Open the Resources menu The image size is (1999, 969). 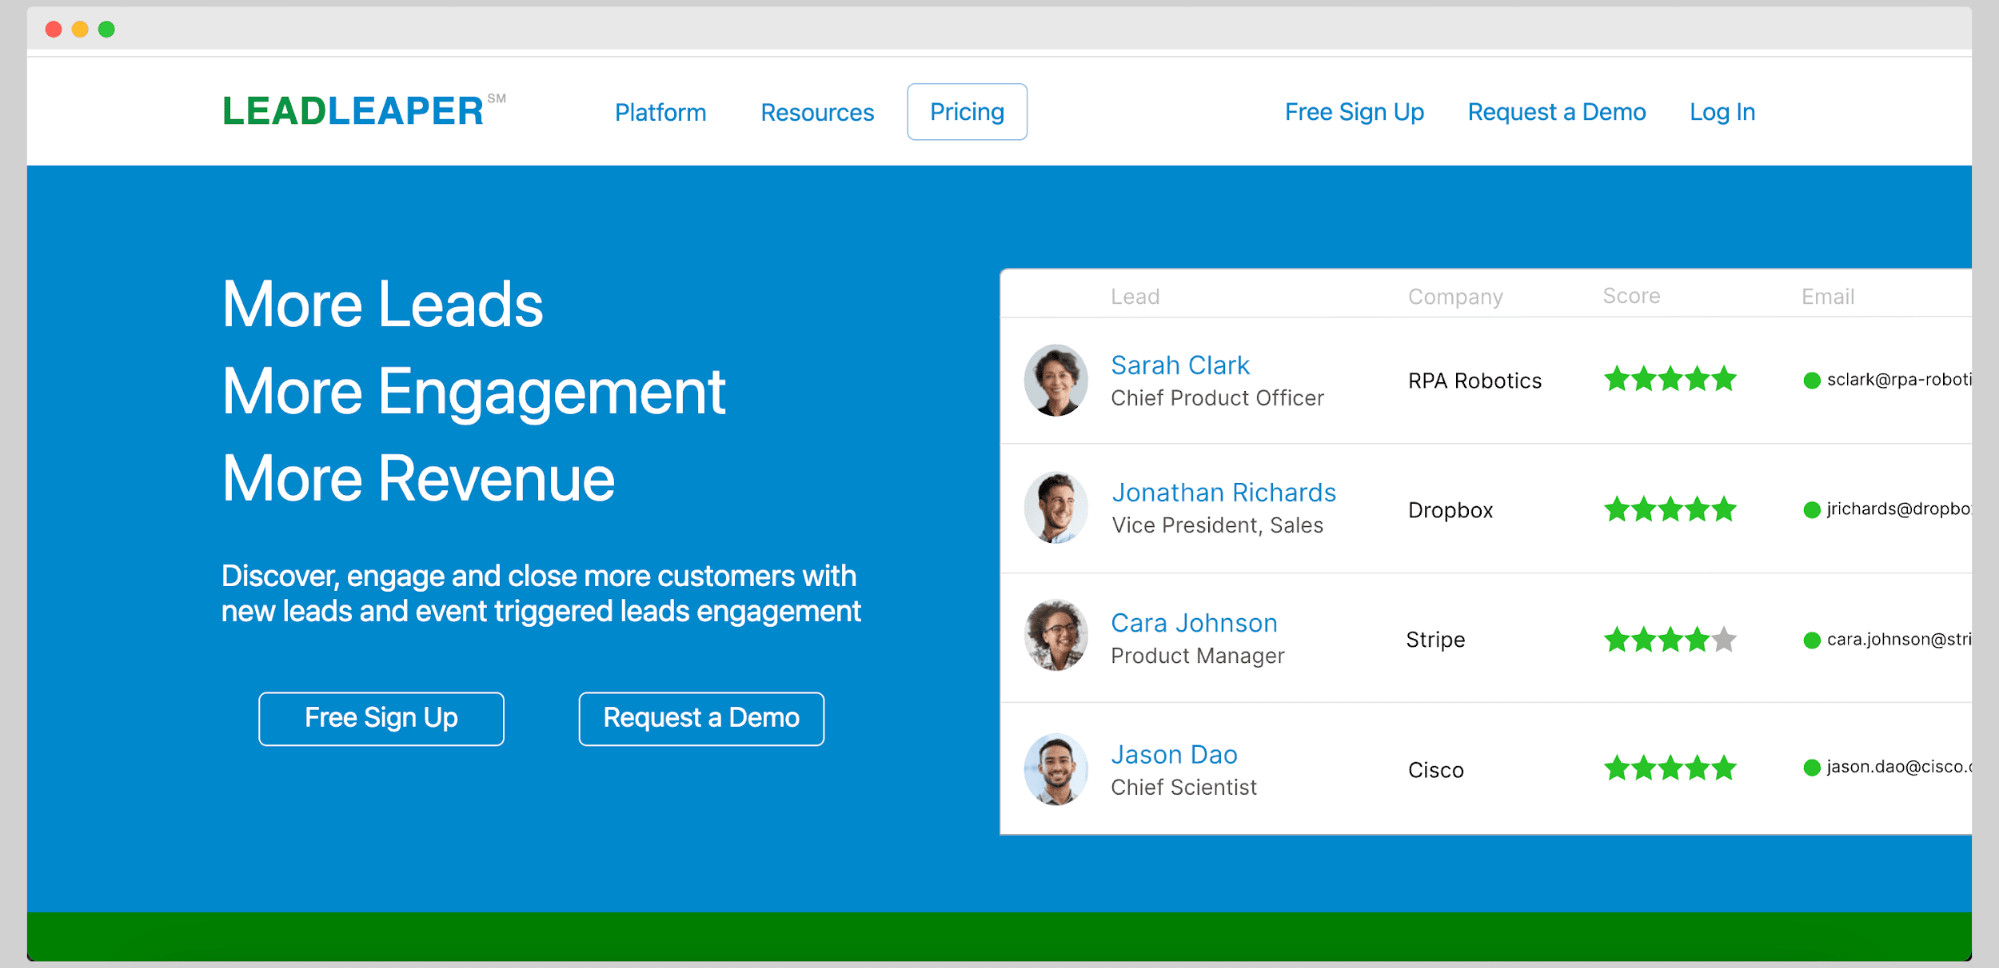[817, 113]
